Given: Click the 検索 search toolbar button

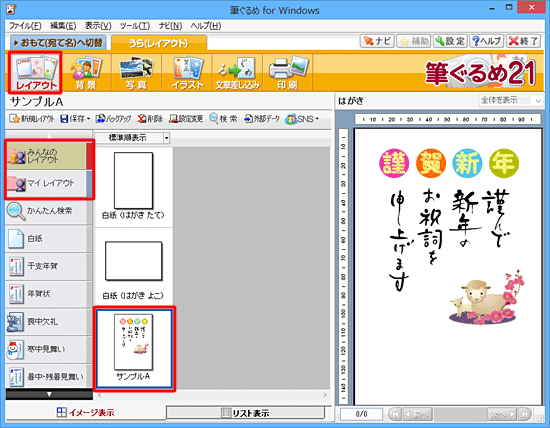Looking at the screenshot, I should pos(223,119).
